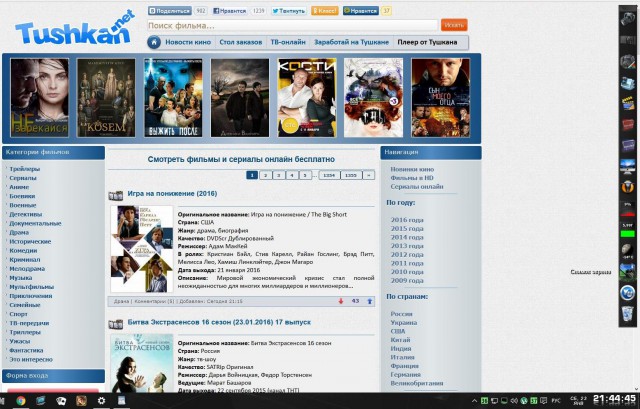Open Фильмы в HD in the navigation panel
Screen dimensions: 640x409
coord(412,178)
